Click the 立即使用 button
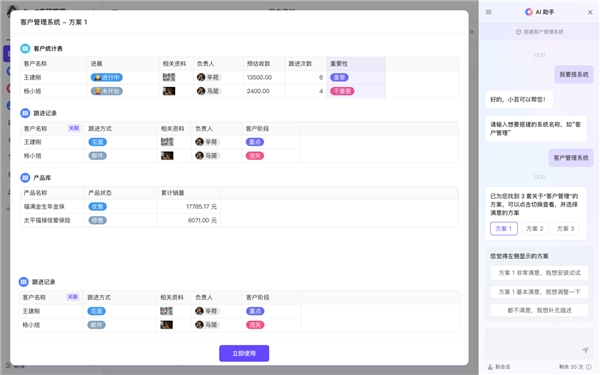Screen dimensions: 600x375 (x=244, y=353)
